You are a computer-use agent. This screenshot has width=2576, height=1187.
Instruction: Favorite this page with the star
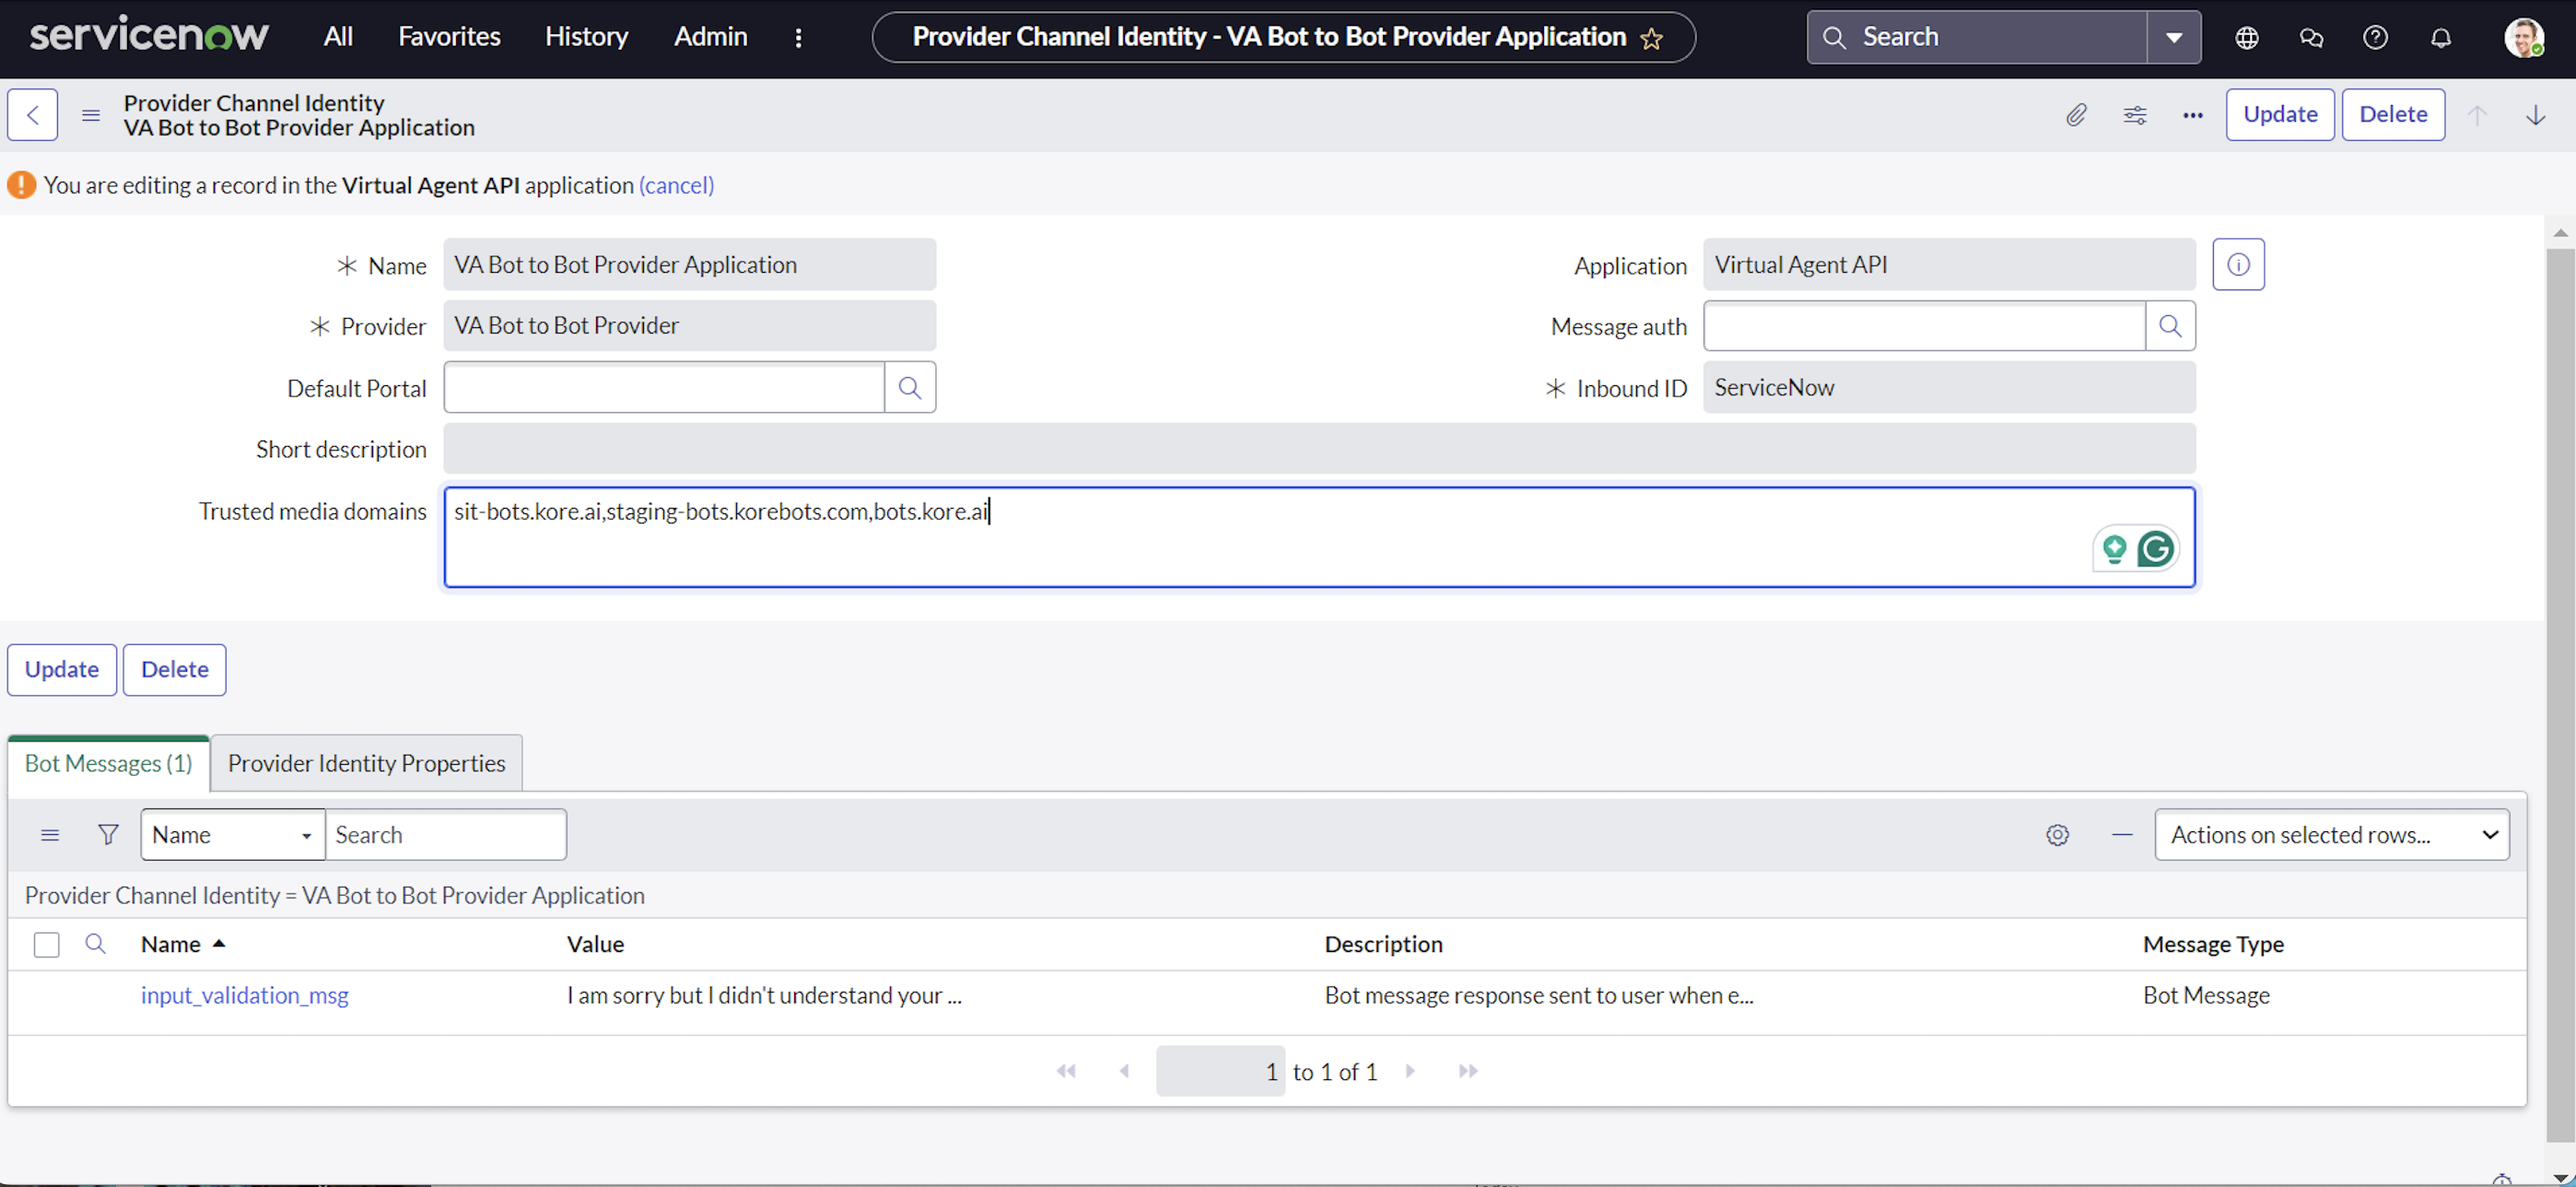click(1651, 38)
